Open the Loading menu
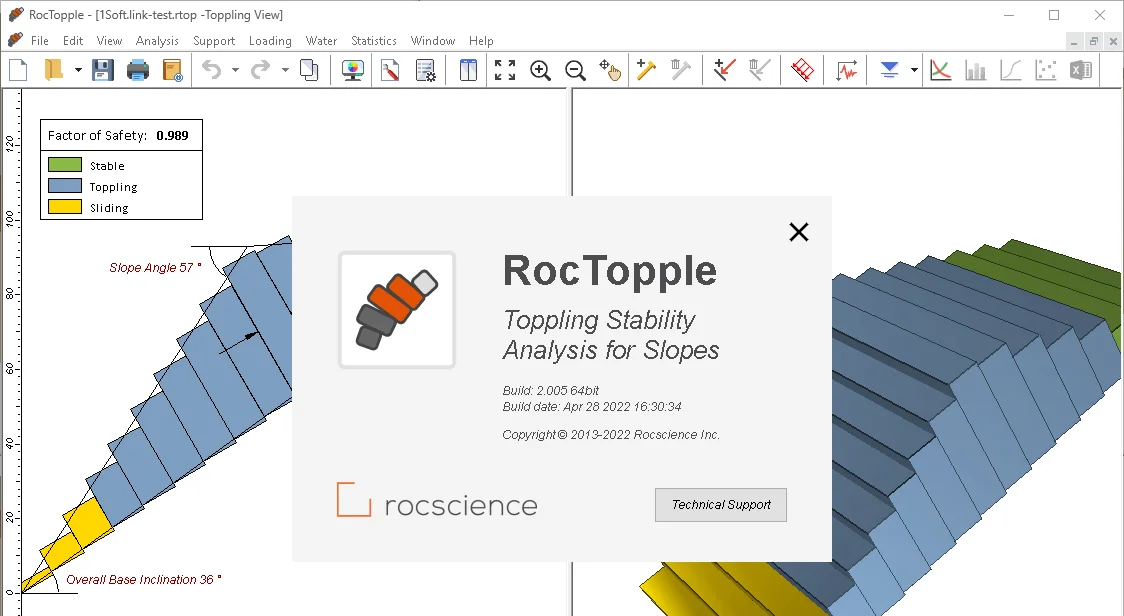Image resolution: width=1124 pixels, height=616 pixels. coord(270,41)
